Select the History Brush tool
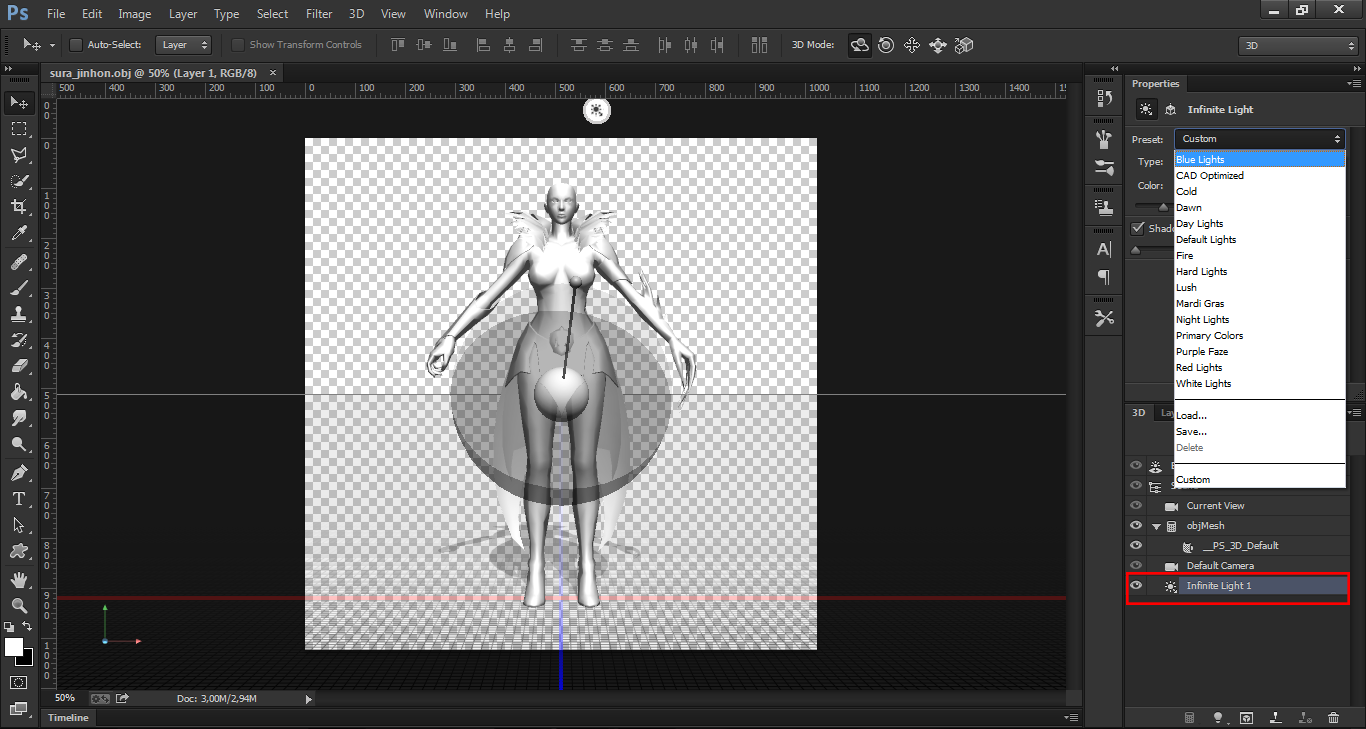 point(19,340)
